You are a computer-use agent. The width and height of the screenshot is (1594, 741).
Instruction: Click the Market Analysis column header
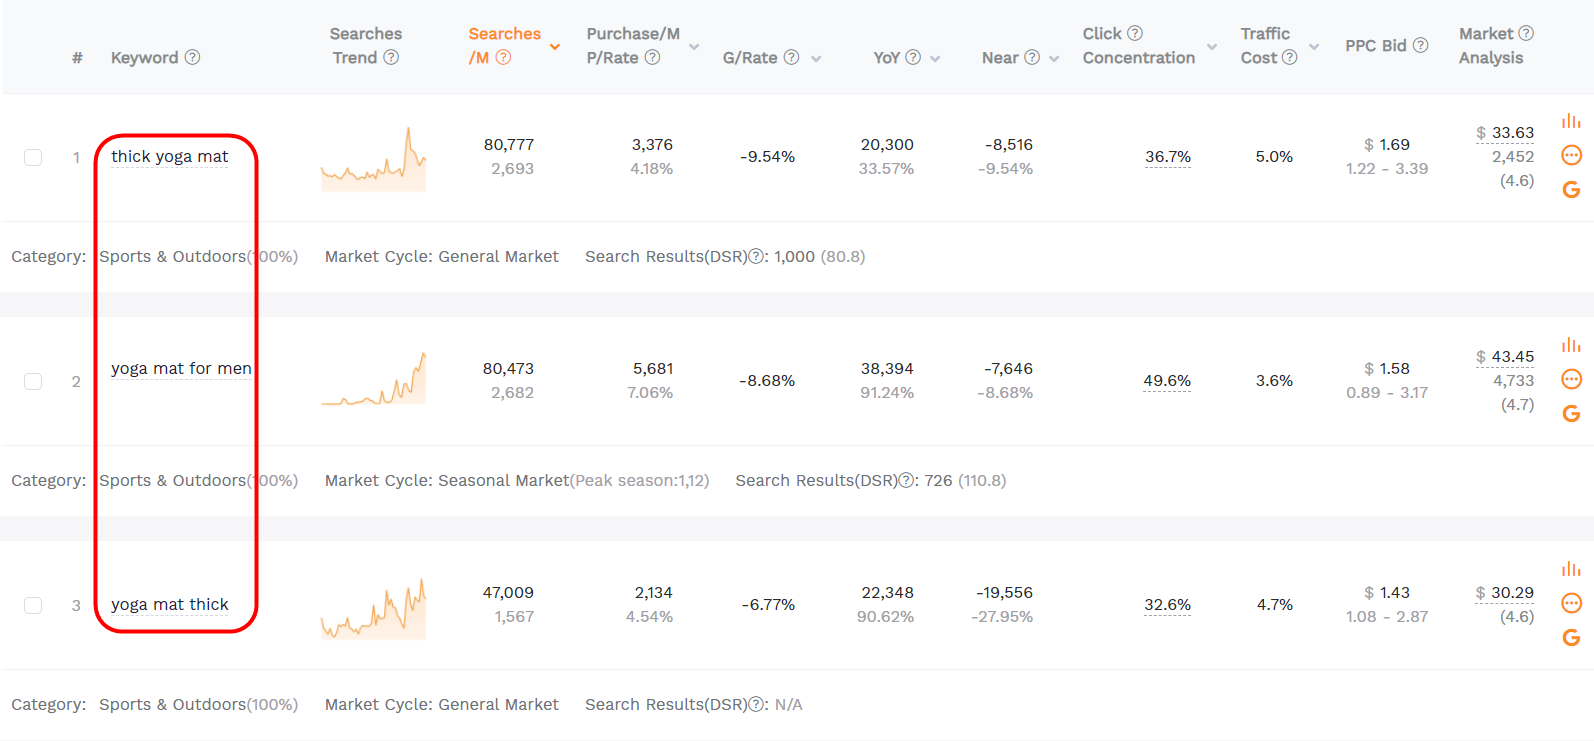tap(1491, 46)
